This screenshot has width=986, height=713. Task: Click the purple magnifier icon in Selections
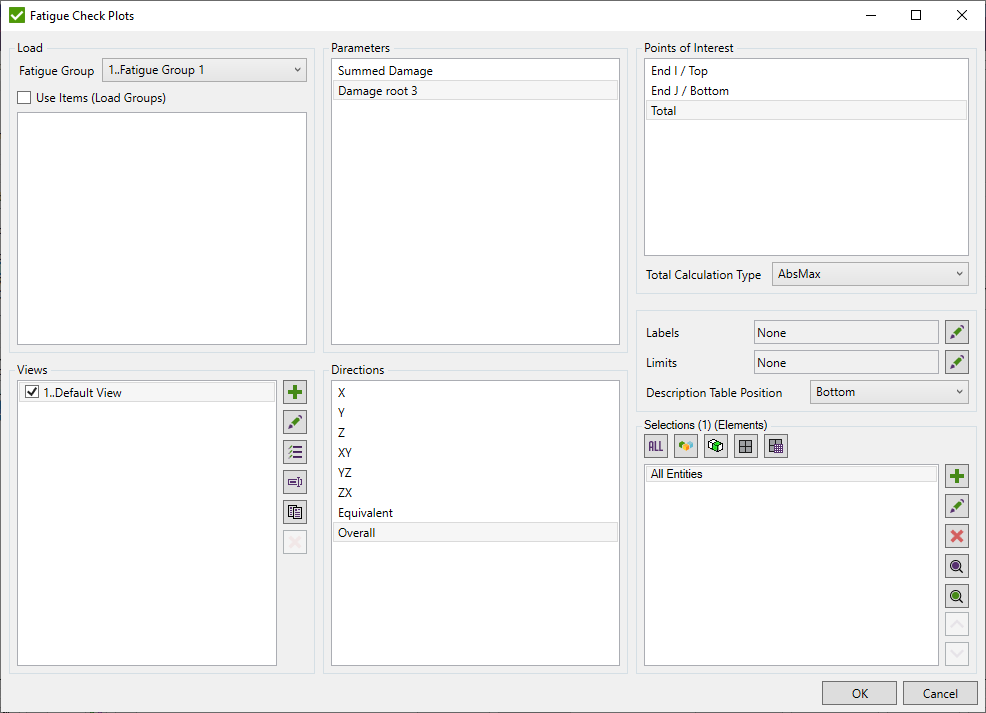tap(957, 566)
